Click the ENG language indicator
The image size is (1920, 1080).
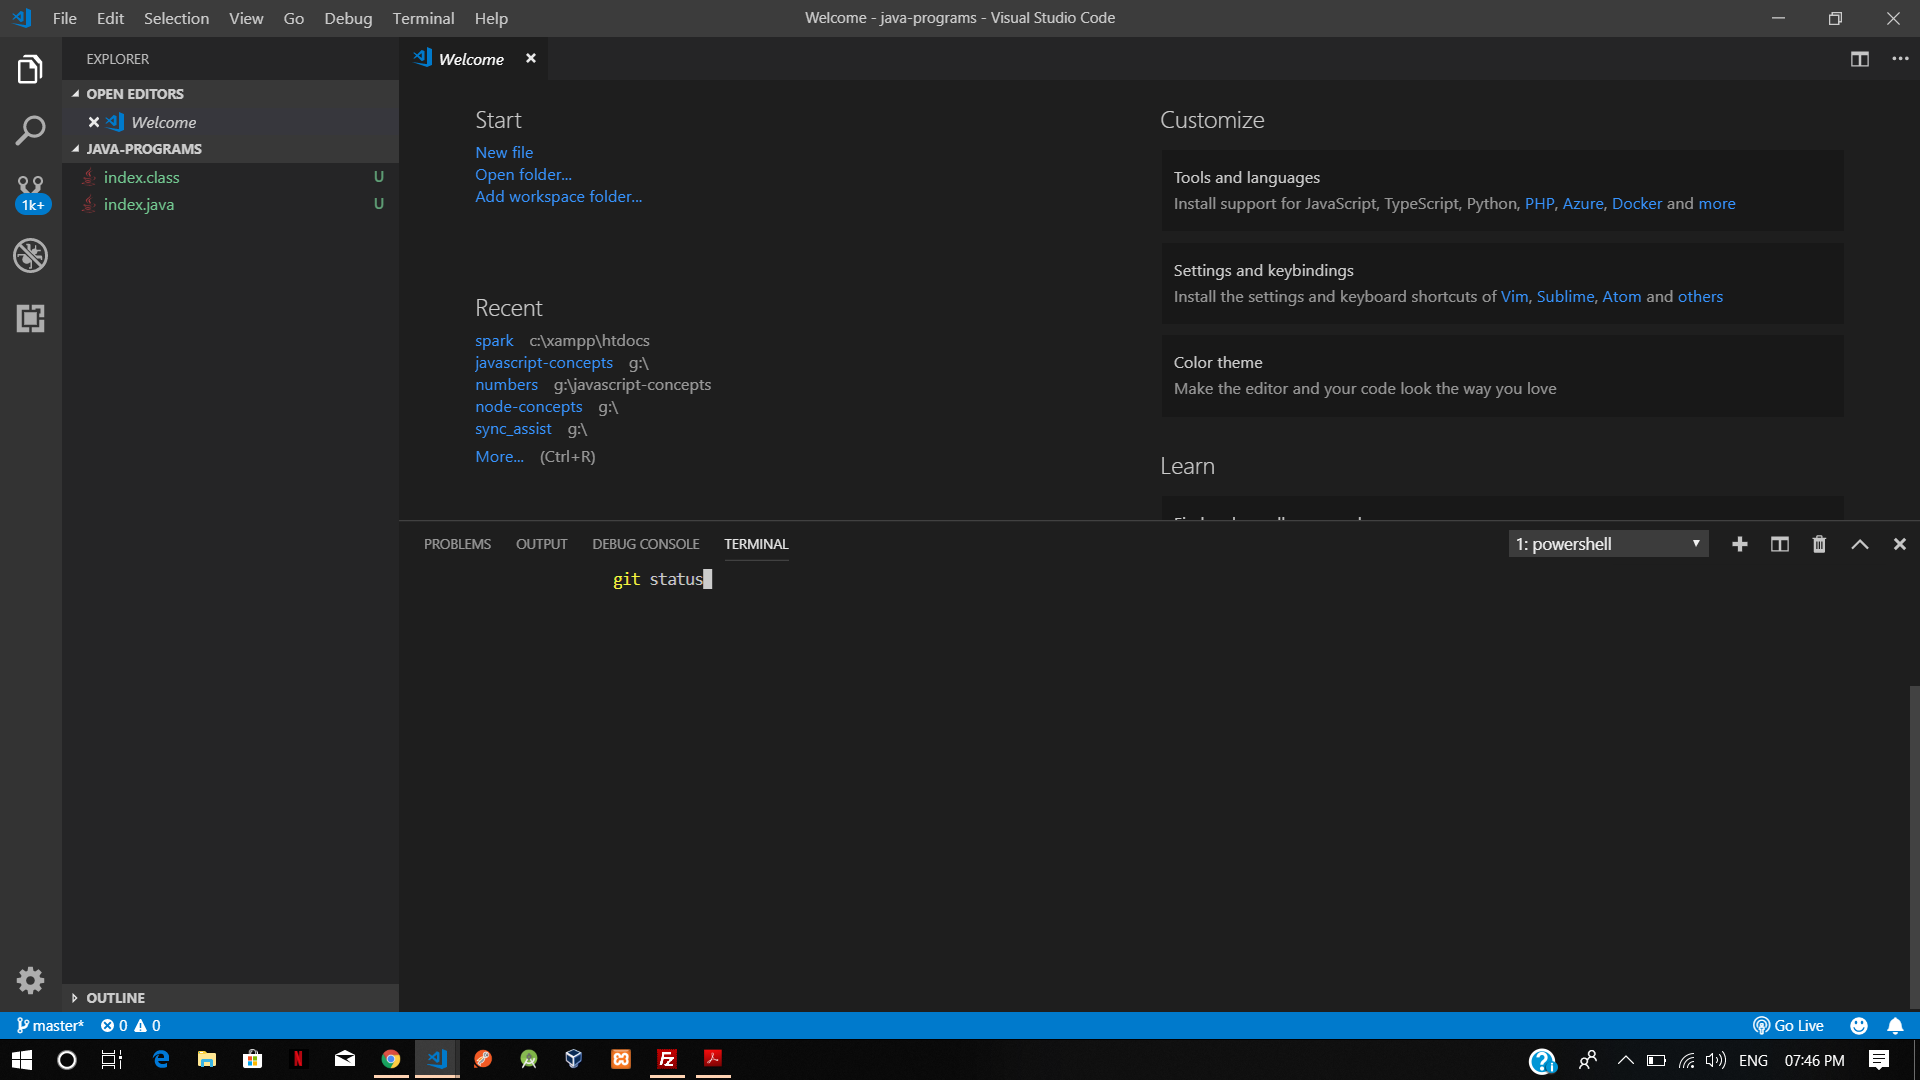1753,1060
